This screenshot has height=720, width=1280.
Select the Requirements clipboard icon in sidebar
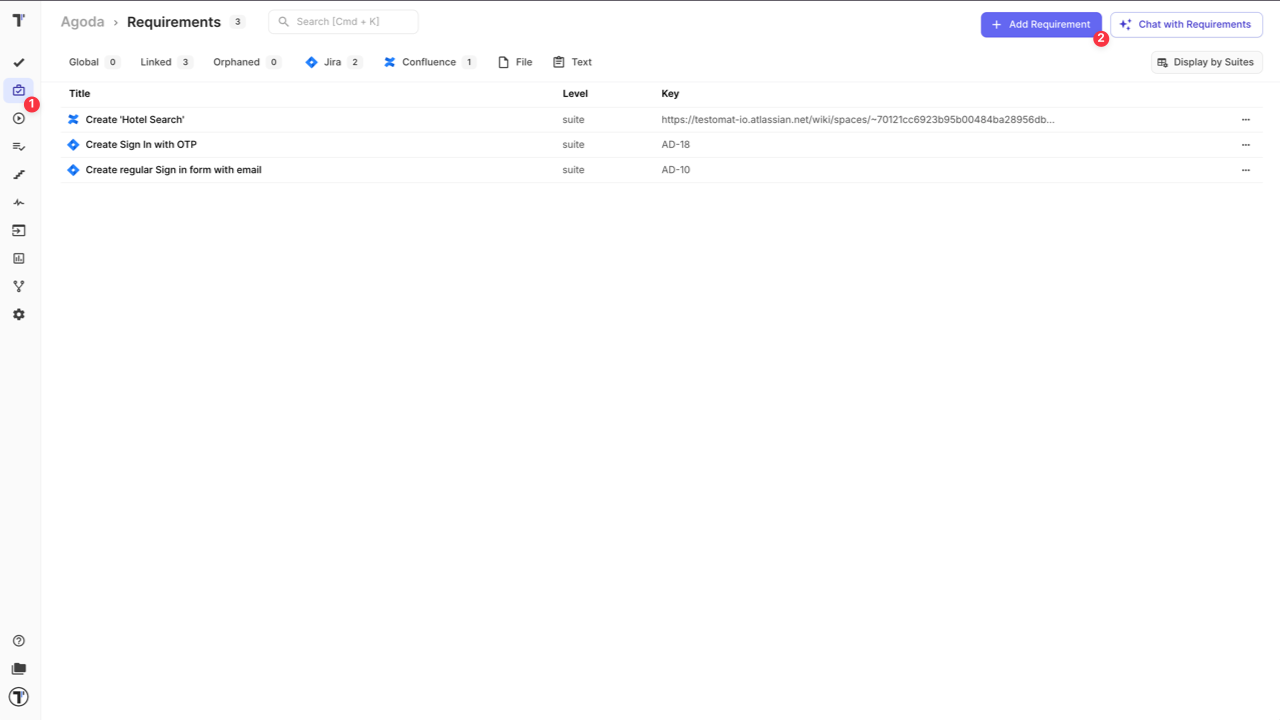tap(18, 90)
